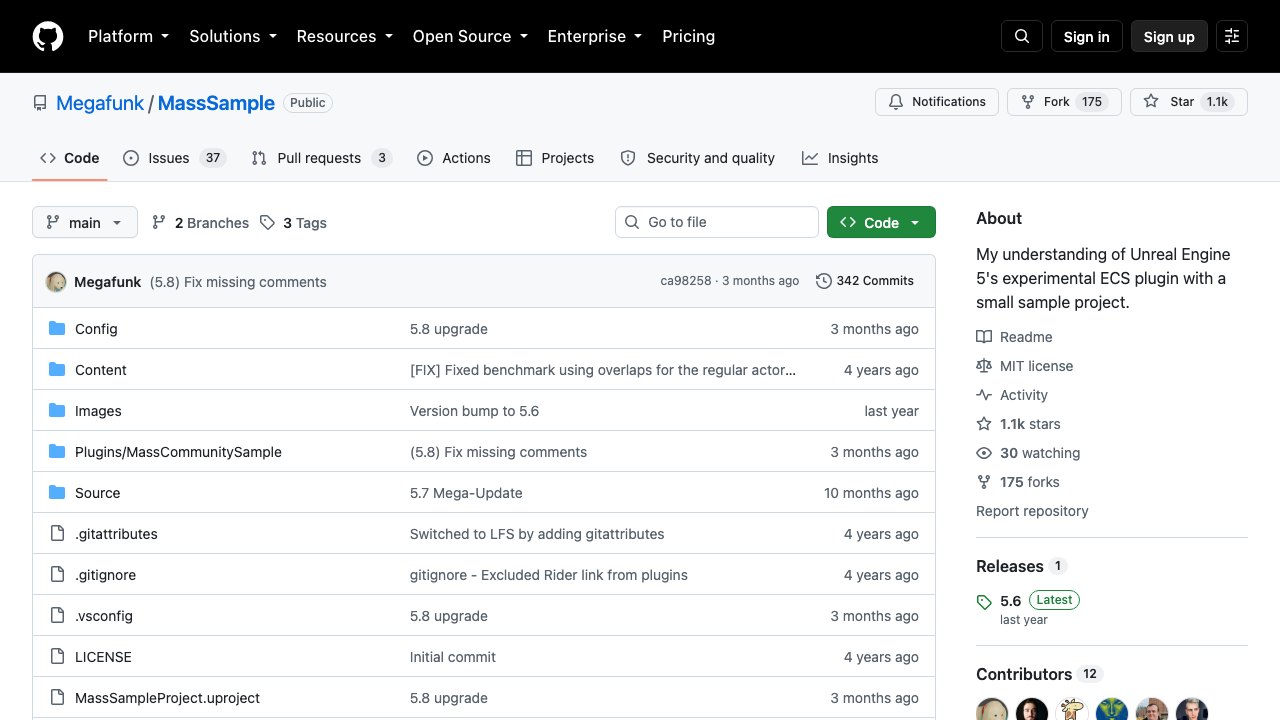Click the Source folder icon
The image size is (1280, 720).
pos(57,493)
